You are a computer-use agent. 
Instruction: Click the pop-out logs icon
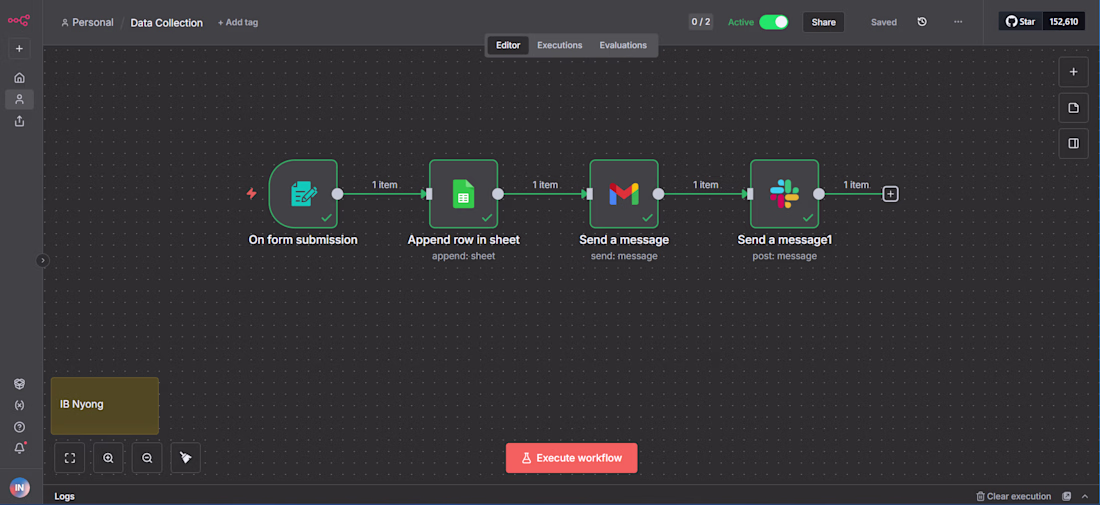click(x=1067, y=496)
